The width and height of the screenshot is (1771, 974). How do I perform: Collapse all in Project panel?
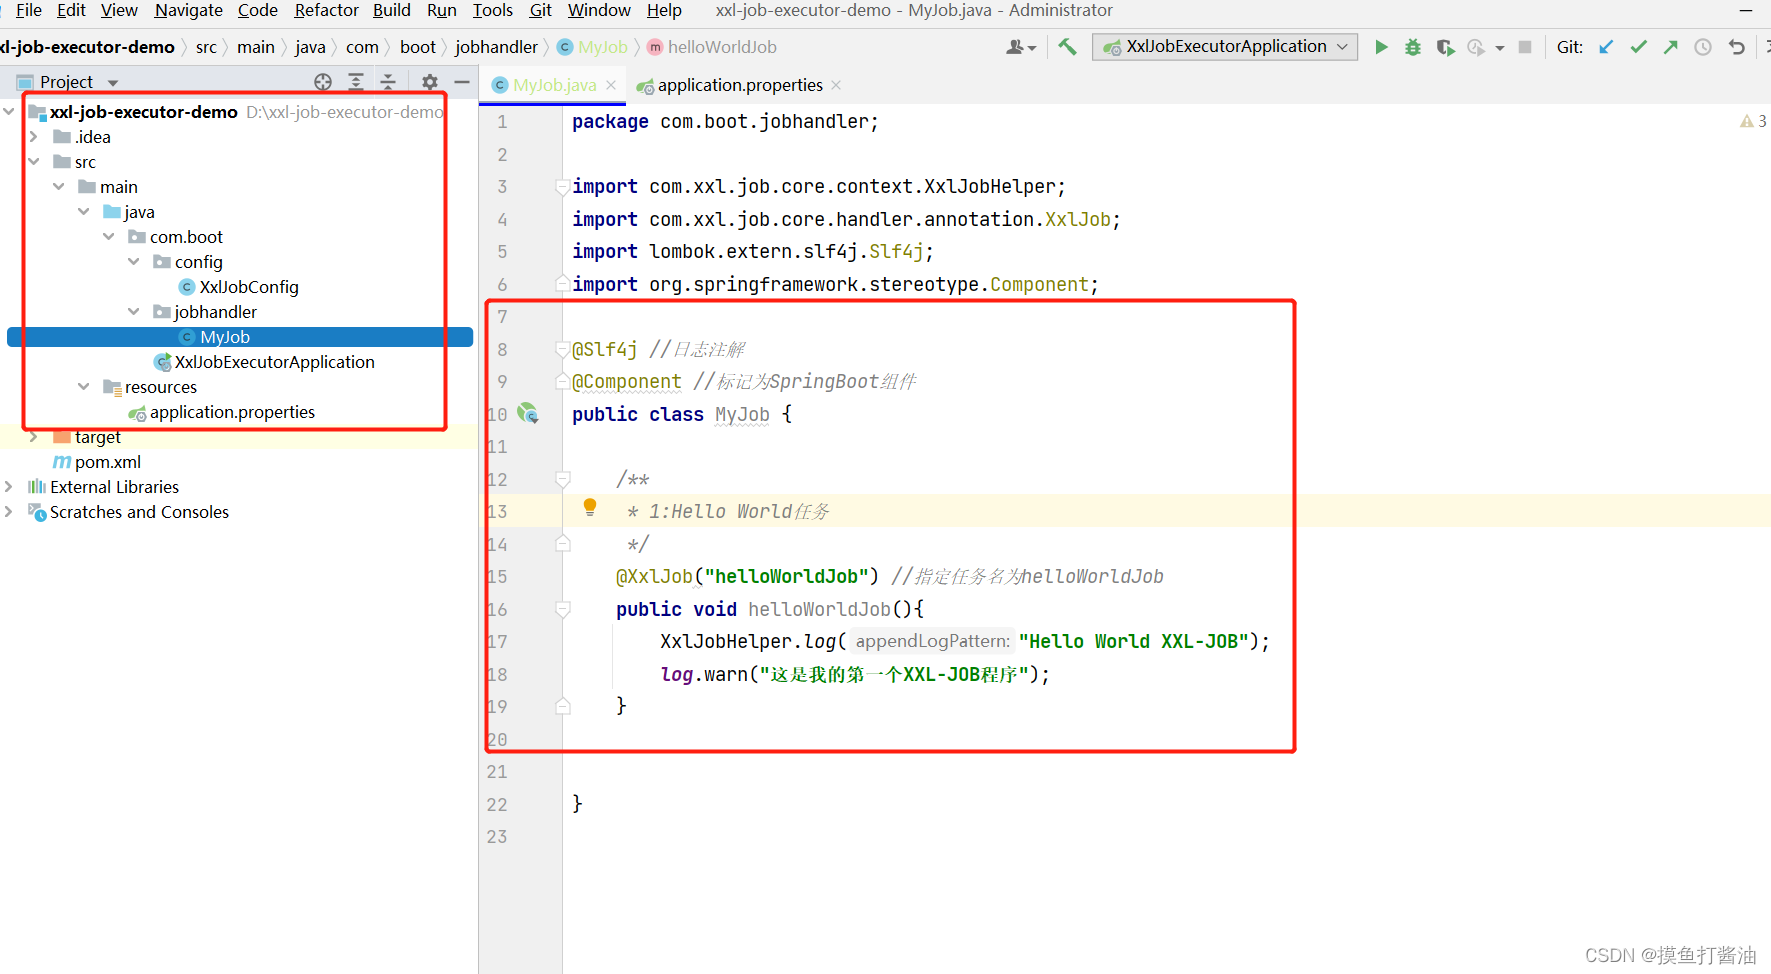pos(388,82)
